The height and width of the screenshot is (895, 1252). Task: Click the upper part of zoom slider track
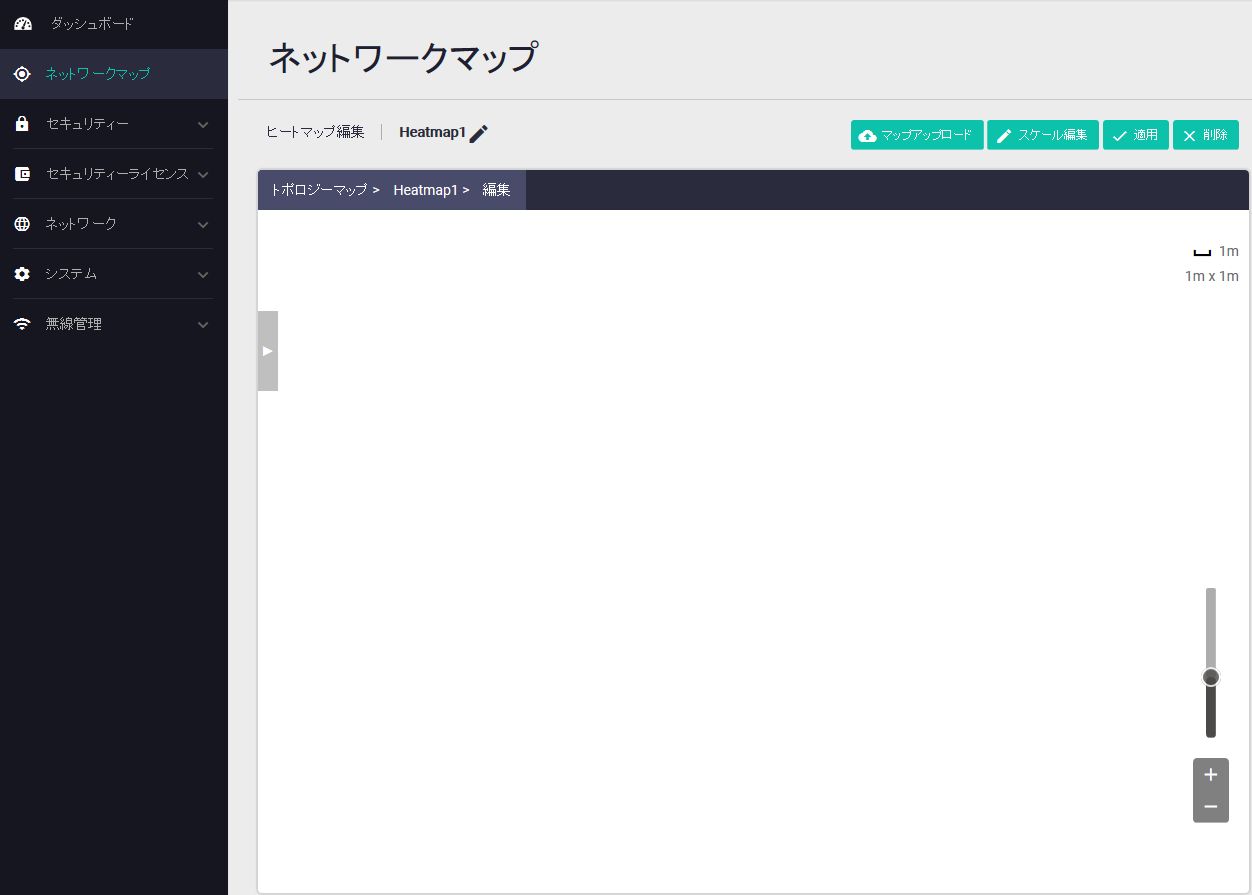(1211, 627)
